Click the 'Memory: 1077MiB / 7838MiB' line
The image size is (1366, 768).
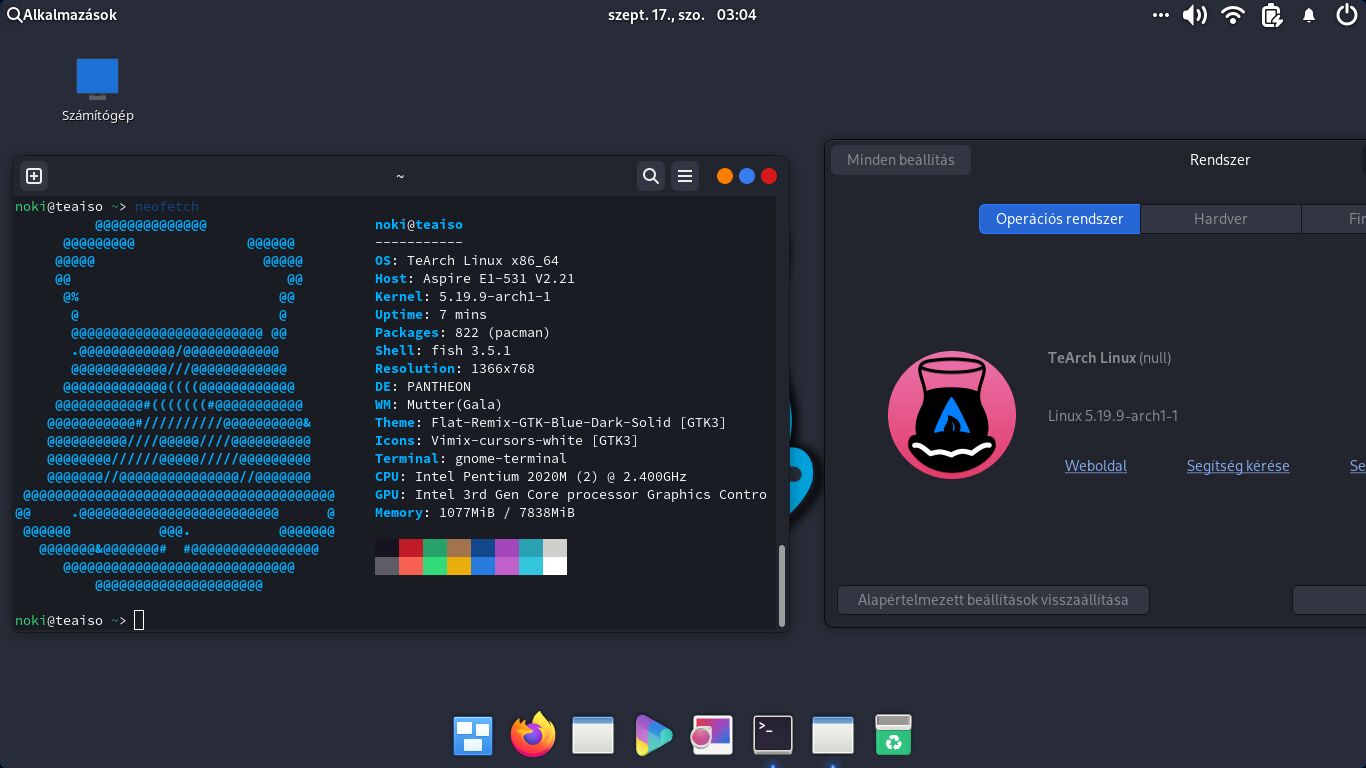(x=475, y=512)
